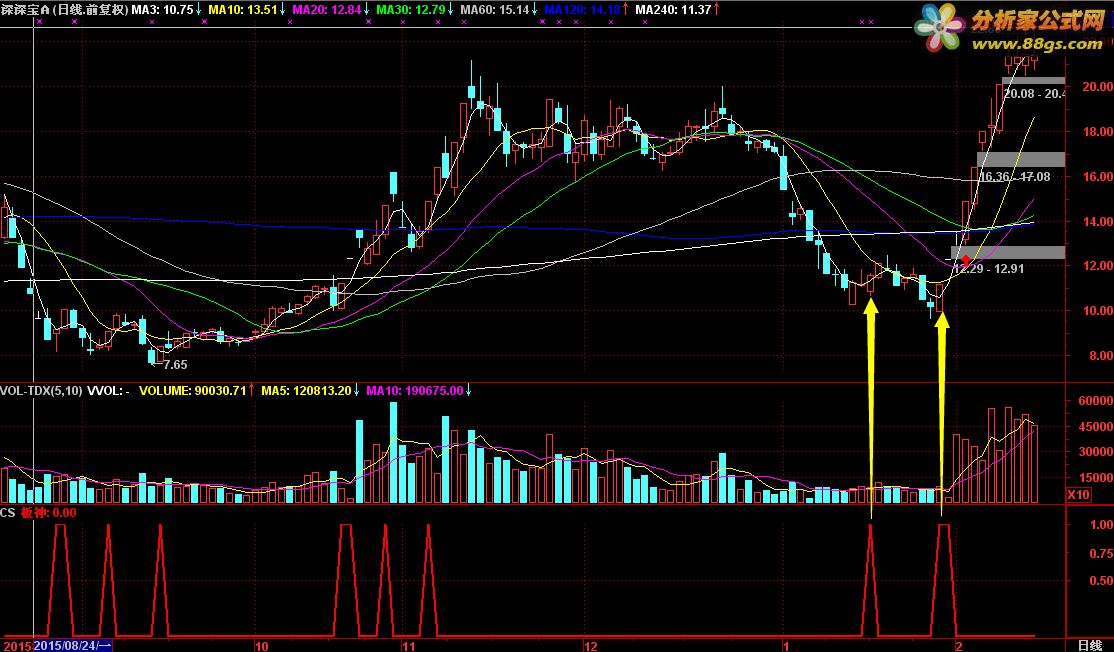Select the MA240: 11.37 label
Viewport: 1114px width, 652px height.
pyautogui.click(x=673, y=10)
